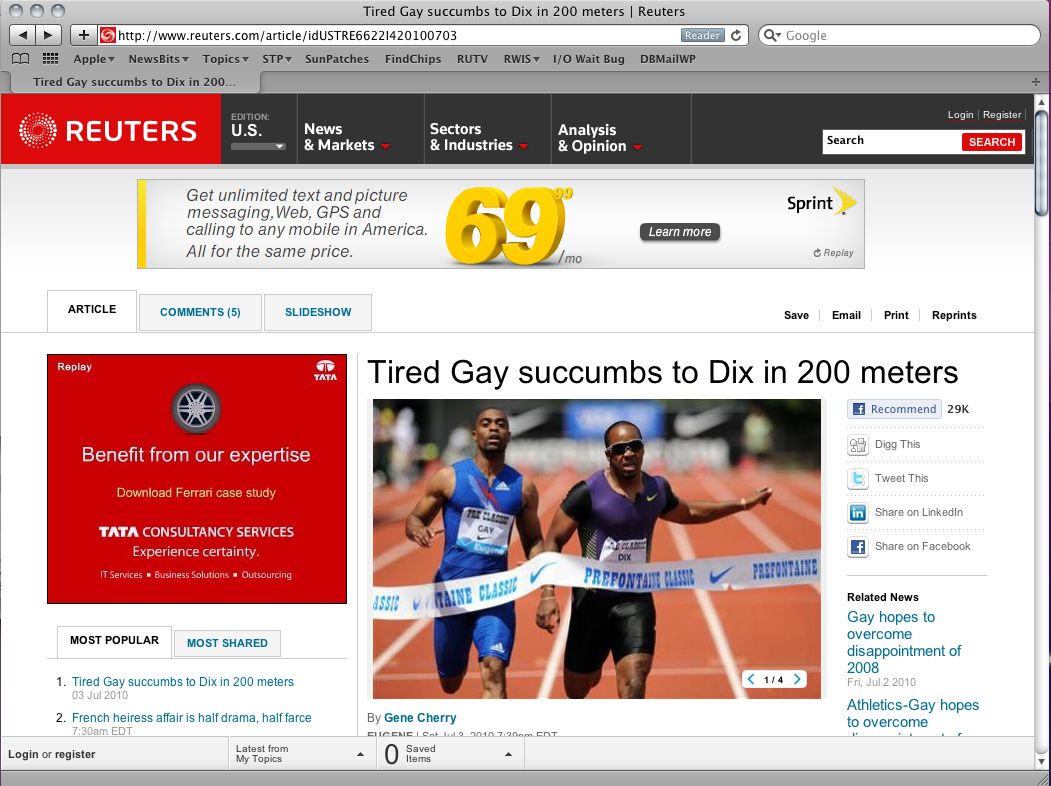Select the Most Shared tab
The height and width of the screenshot is (786, 1051).
pyautogui.click(x=227, y=643)
